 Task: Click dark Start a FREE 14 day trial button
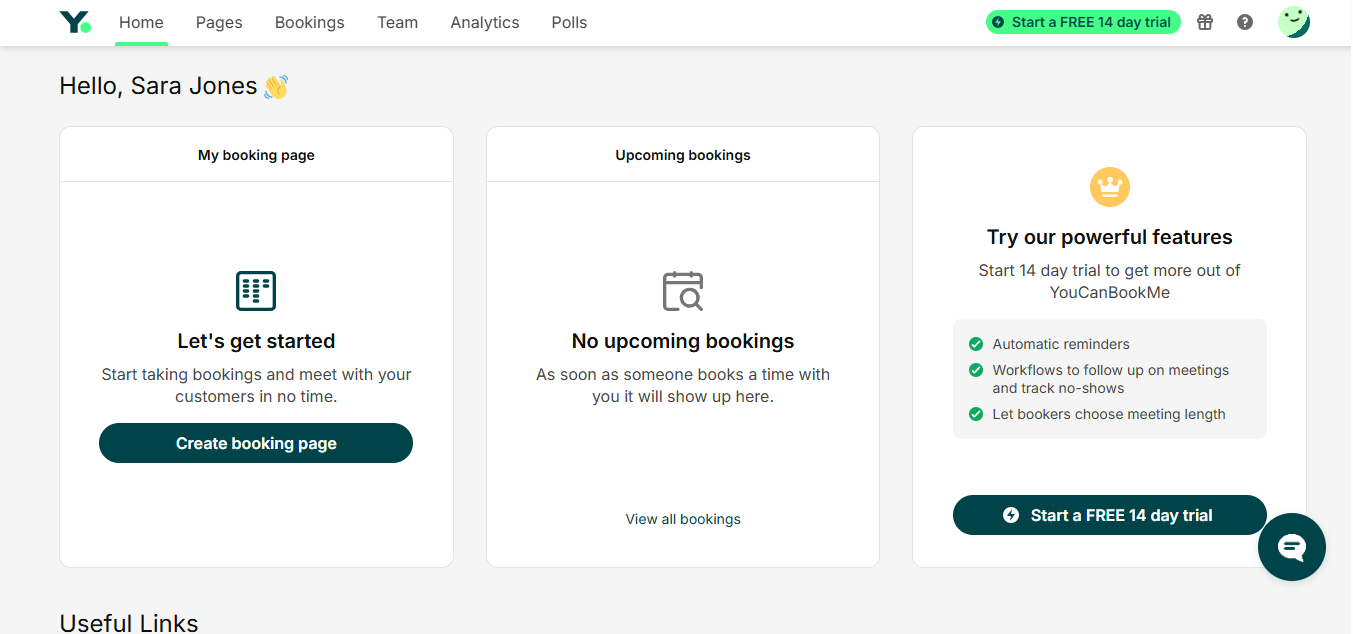click(1110, 515)
